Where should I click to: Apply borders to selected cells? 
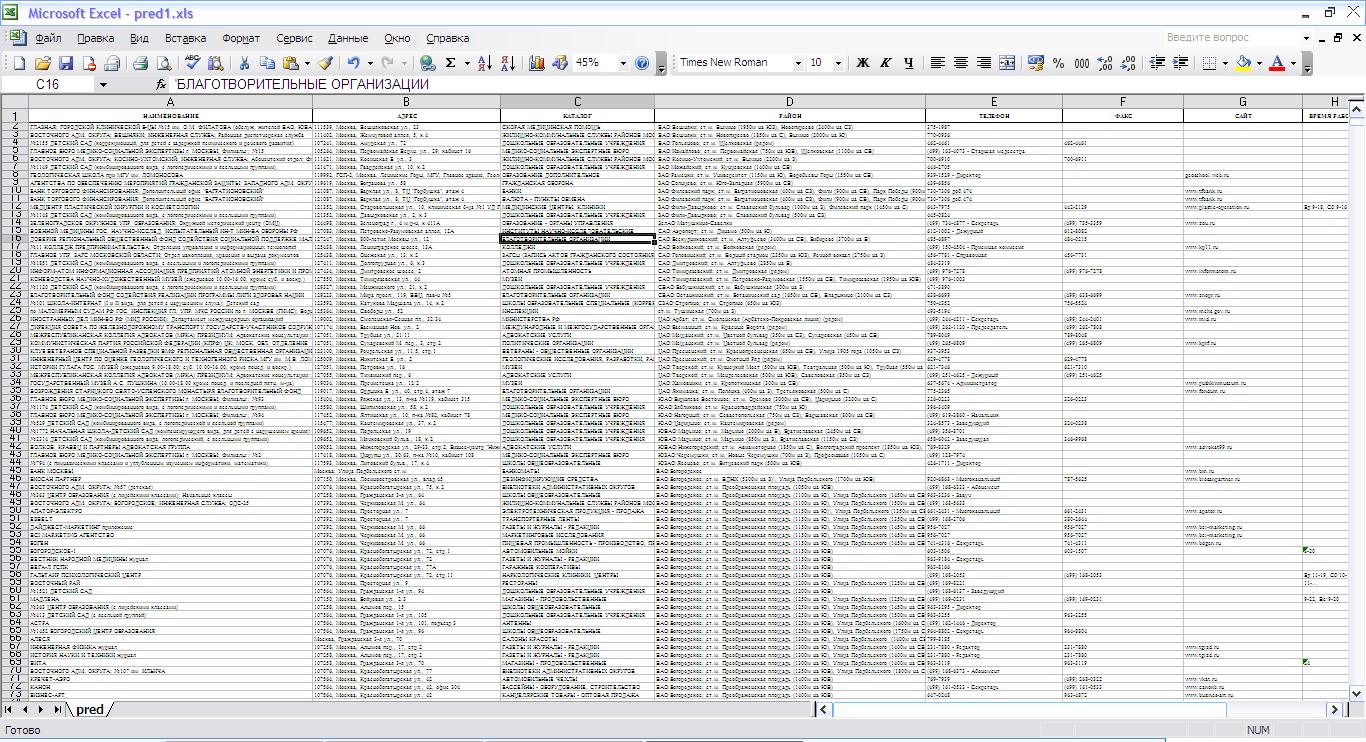click(1208, 62)
